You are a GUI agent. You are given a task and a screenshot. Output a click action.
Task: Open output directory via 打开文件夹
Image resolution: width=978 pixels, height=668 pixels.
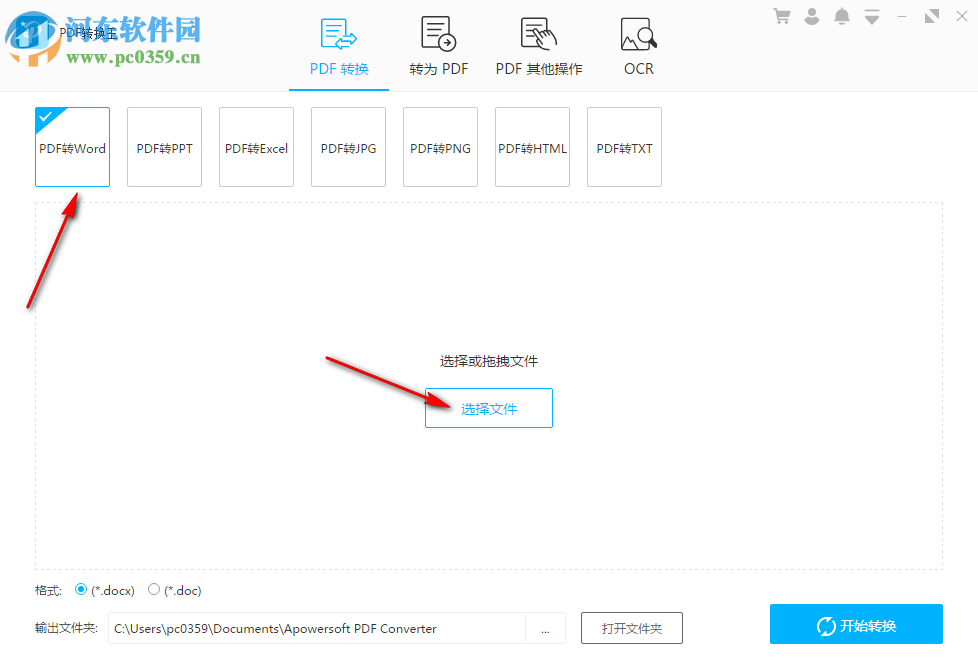tap(634, 628)
